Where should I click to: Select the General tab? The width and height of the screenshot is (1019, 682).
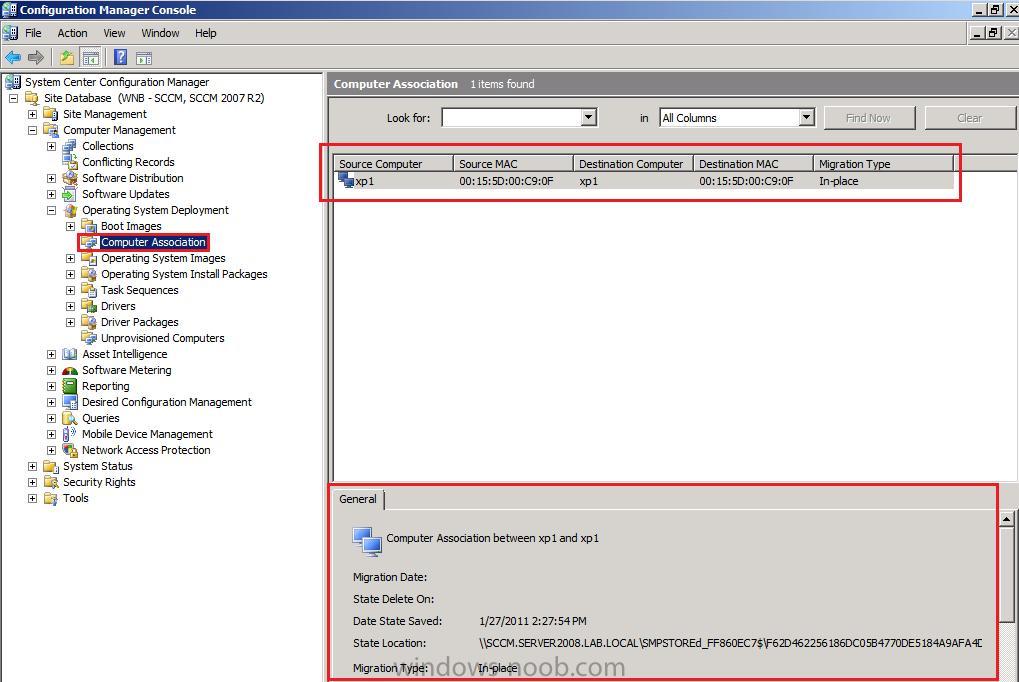coord(358,499)
